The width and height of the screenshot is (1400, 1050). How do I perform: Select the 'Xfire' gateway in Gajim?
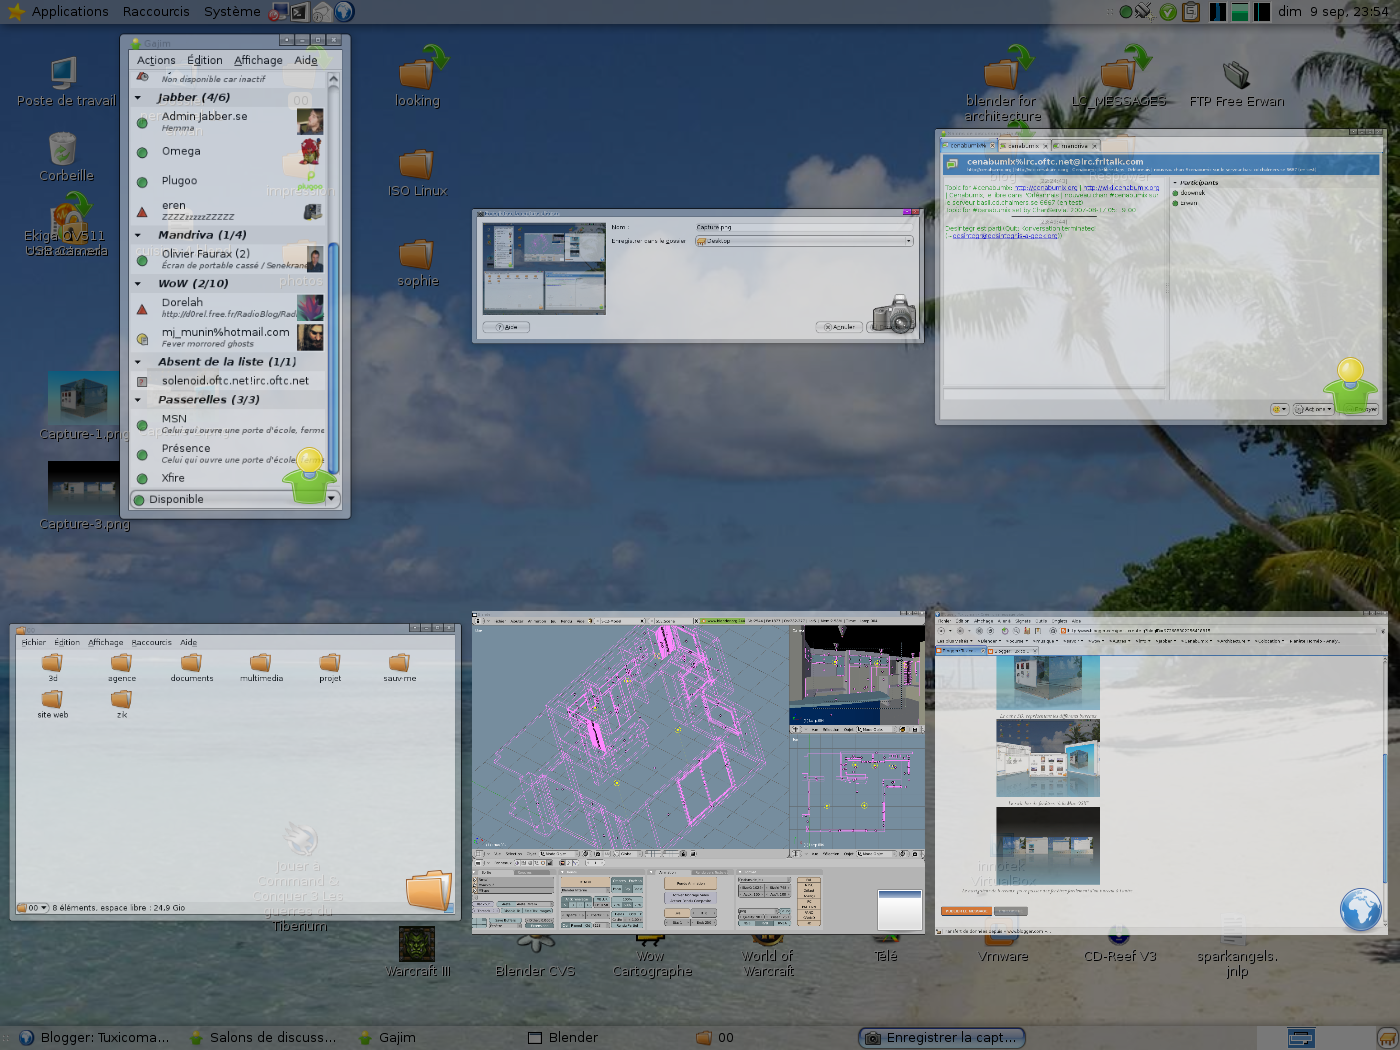click(230, 478)
